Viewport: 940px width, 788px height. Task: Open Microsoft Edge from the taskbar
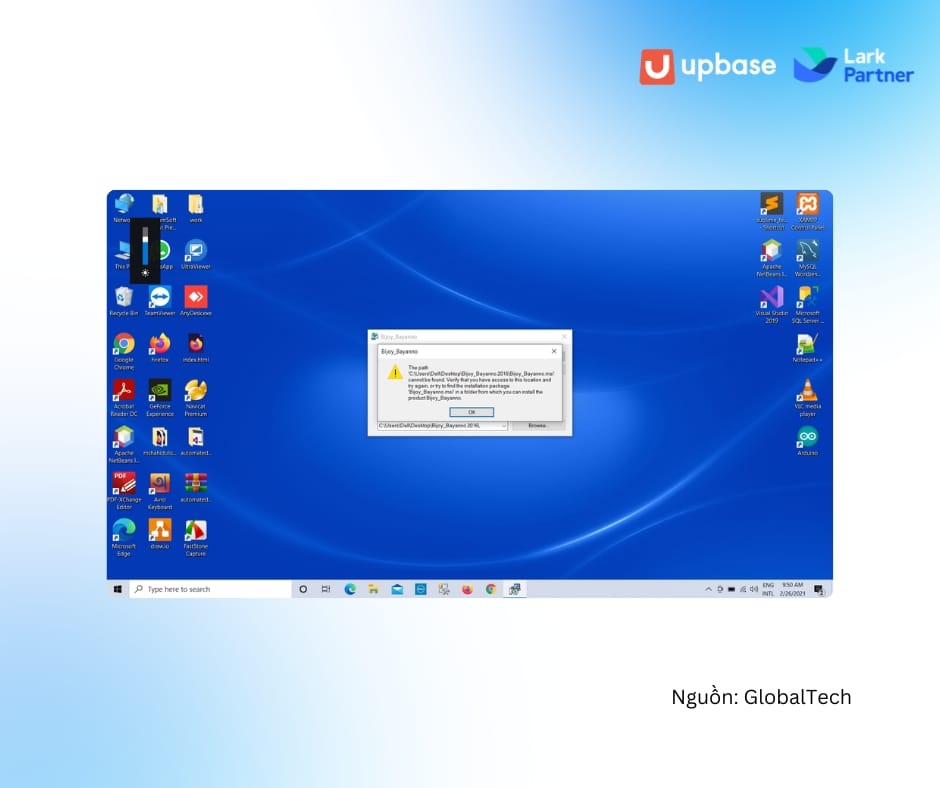(x=350, y=589)
